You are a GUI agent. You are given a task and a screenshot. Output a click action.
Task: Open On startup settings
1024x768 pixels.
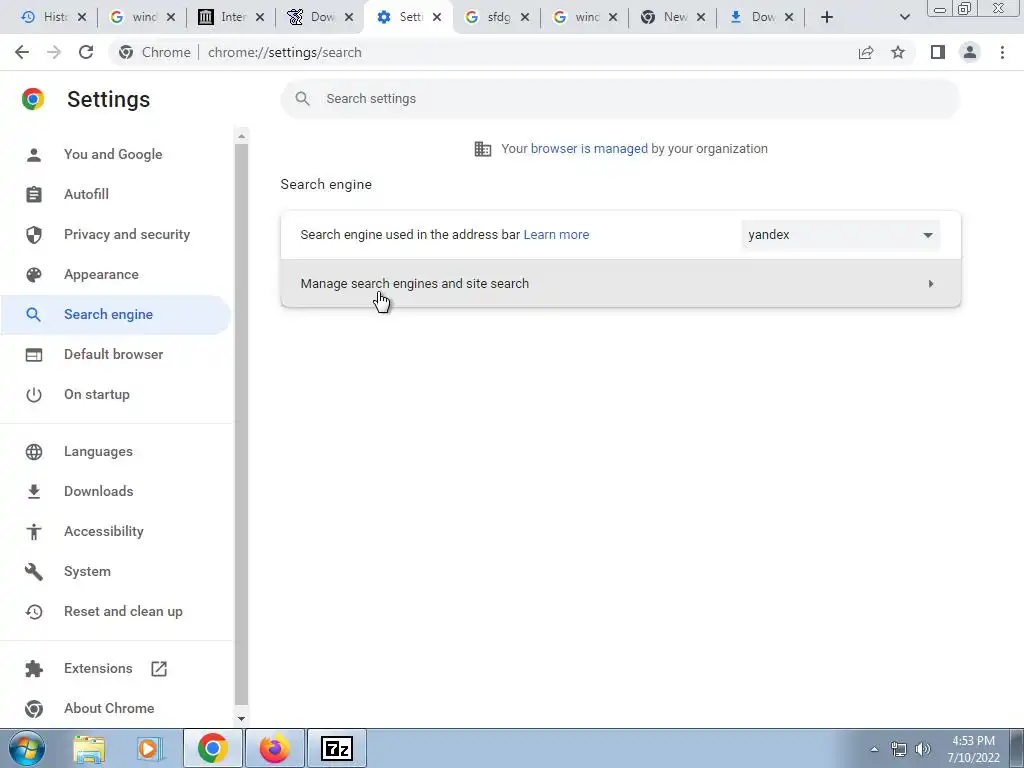coord(97,394)
